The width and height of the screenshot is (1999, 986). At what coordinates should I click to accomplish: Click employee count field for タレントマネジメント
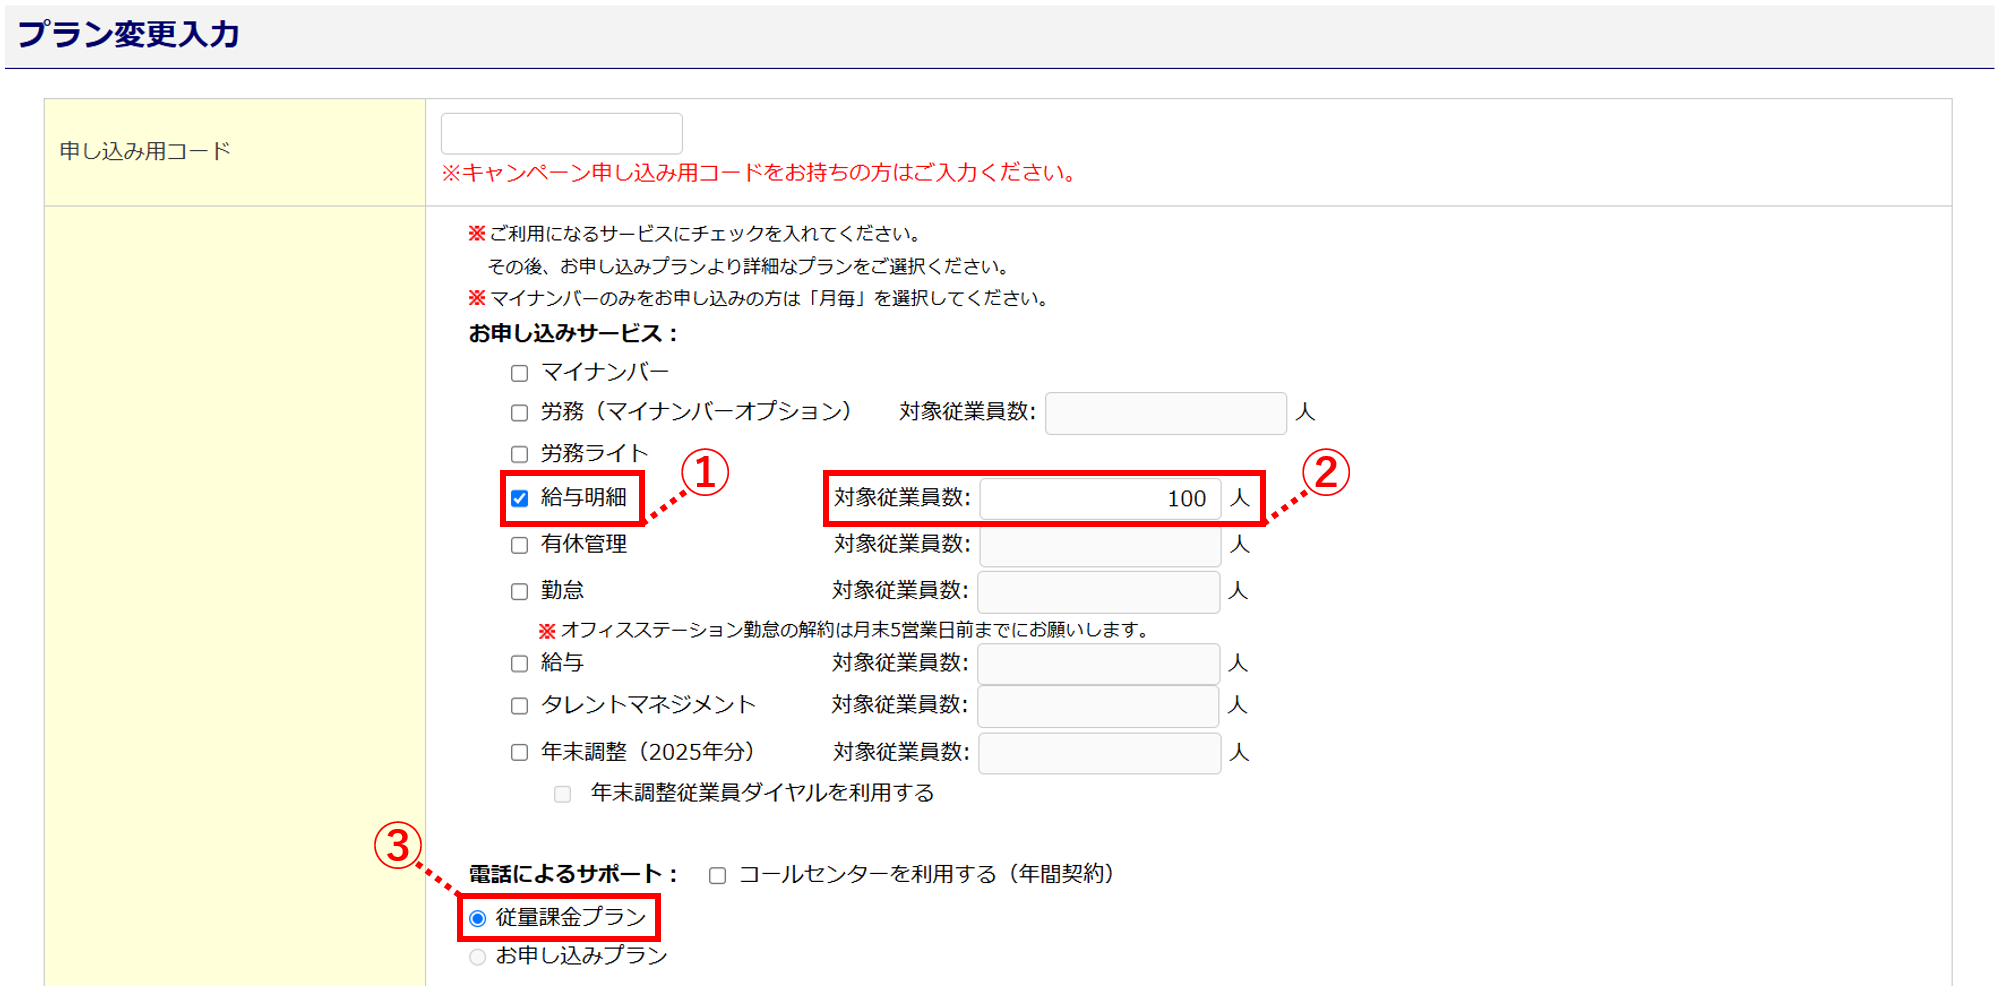[x=1098, y=705]
